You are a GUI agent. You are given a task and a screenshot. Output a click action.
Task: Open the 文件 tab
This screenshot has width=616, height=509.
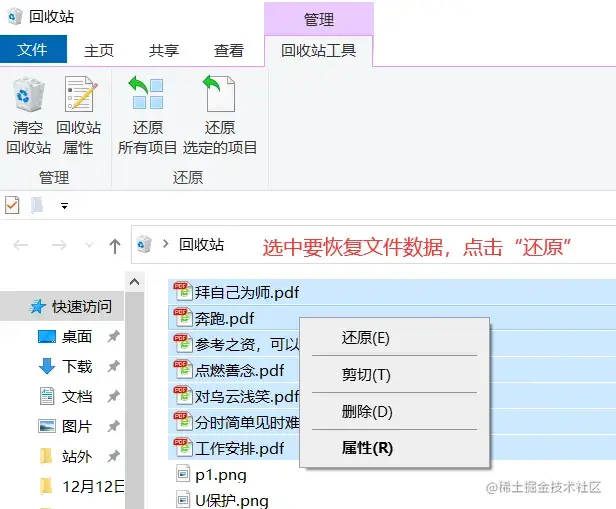pos(33,49)
